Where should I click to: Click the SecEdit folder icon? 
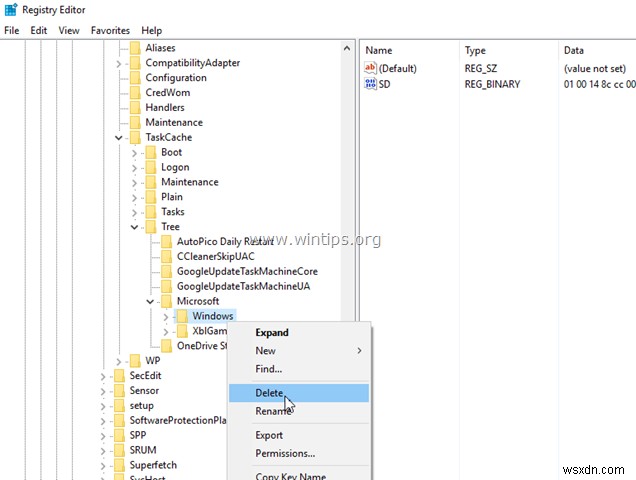click(x=119, y=376)
